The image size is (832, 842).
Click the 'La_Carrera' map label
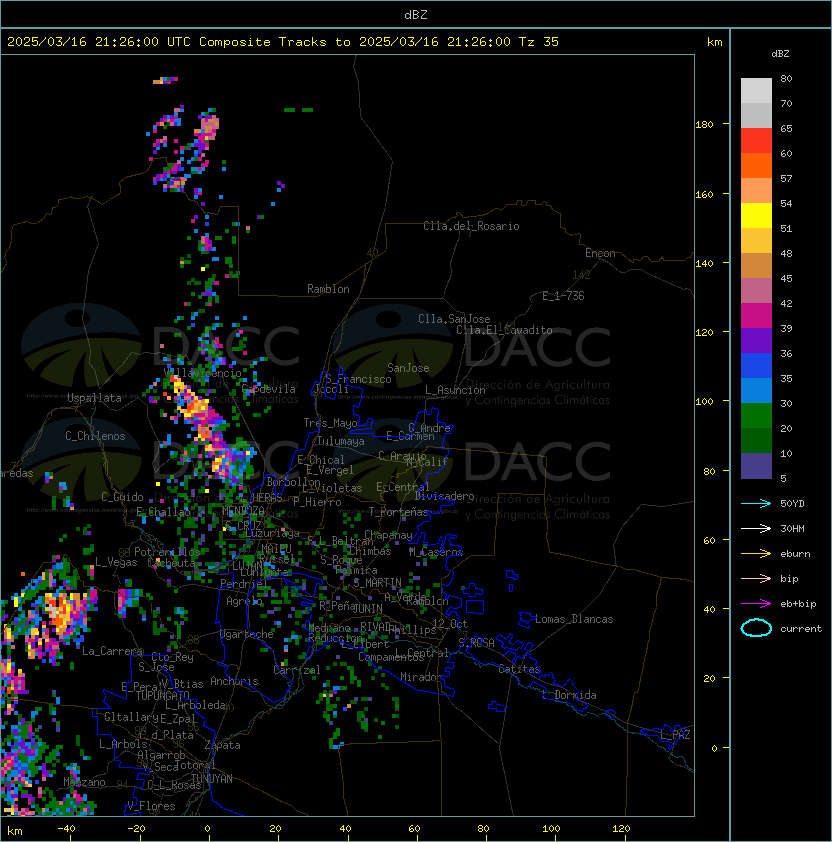tap(112, 651)
